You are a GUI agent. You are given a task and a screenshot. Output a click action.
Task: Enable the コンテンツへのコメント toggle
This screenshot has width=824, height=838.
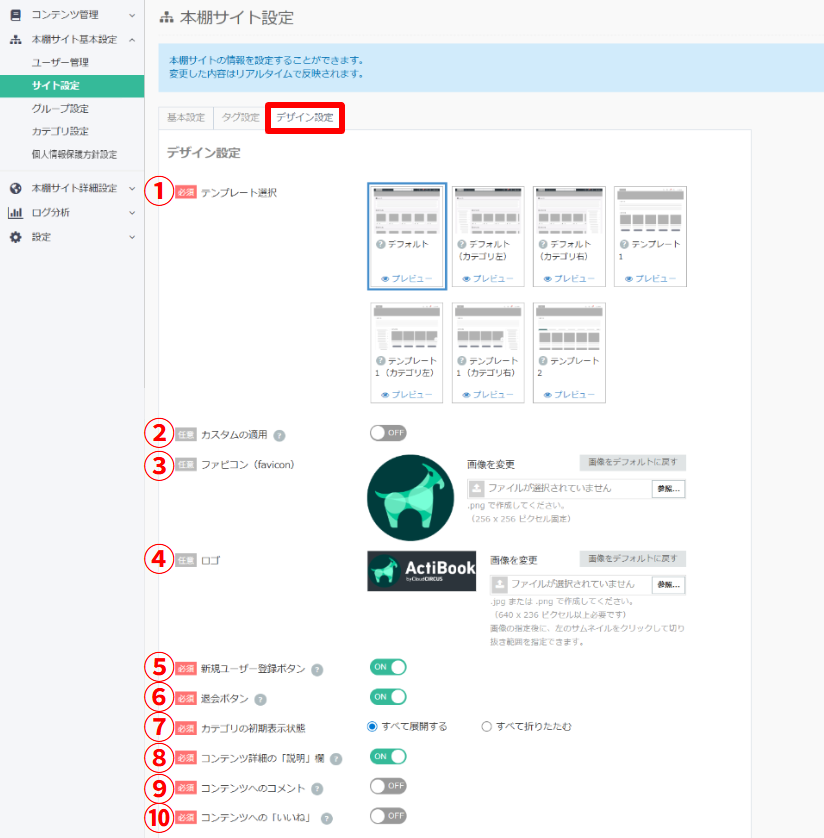point(388,786)
